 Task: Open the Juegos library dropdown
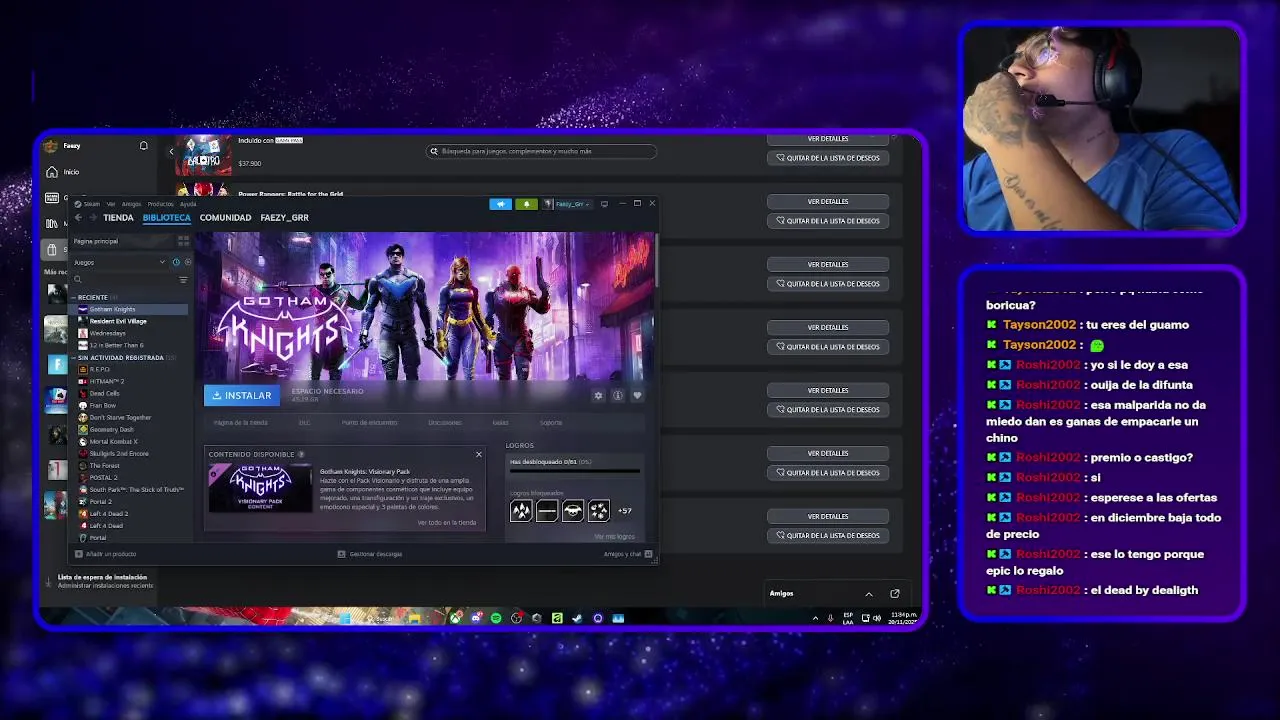point(119,262)
